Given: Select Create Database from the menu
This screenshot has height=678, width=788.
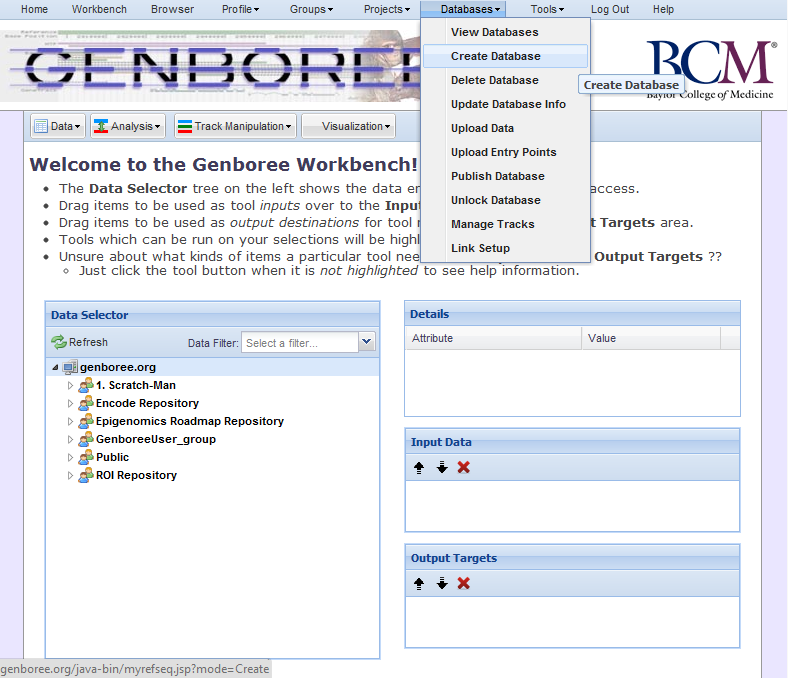Looking at the screenshot, I should [495, 56].
